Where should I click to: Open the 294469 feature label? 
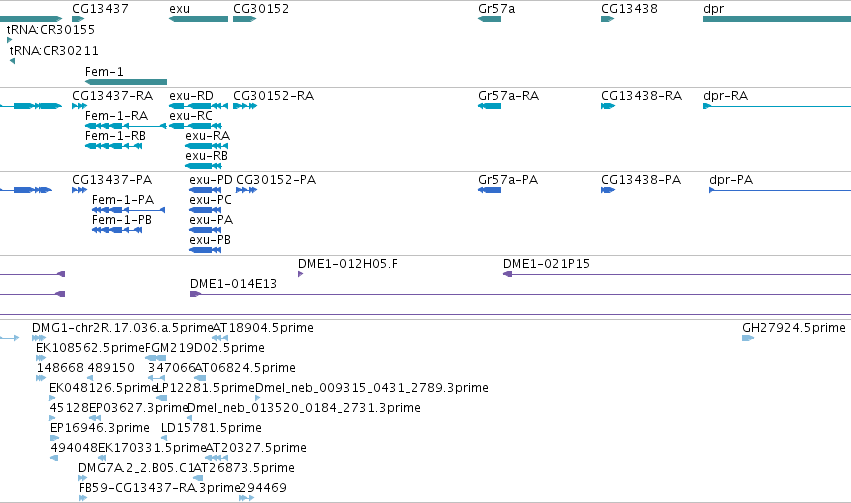(263, 488)
